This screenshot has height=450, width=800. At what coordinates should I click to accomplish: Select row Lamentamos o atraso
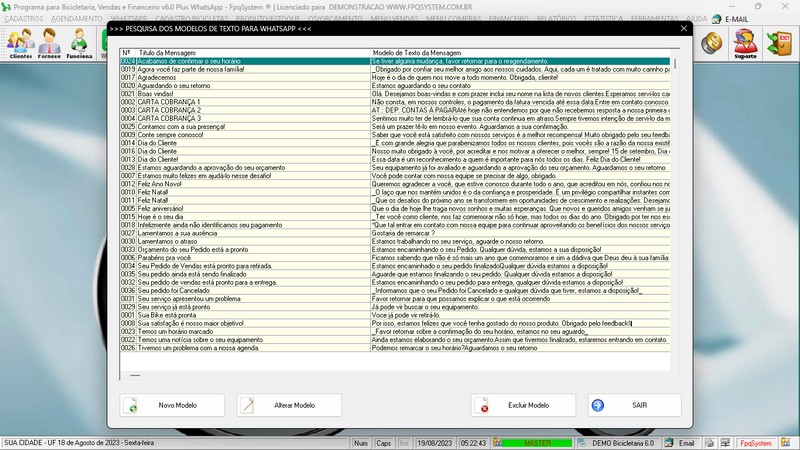tap(395, 241)
